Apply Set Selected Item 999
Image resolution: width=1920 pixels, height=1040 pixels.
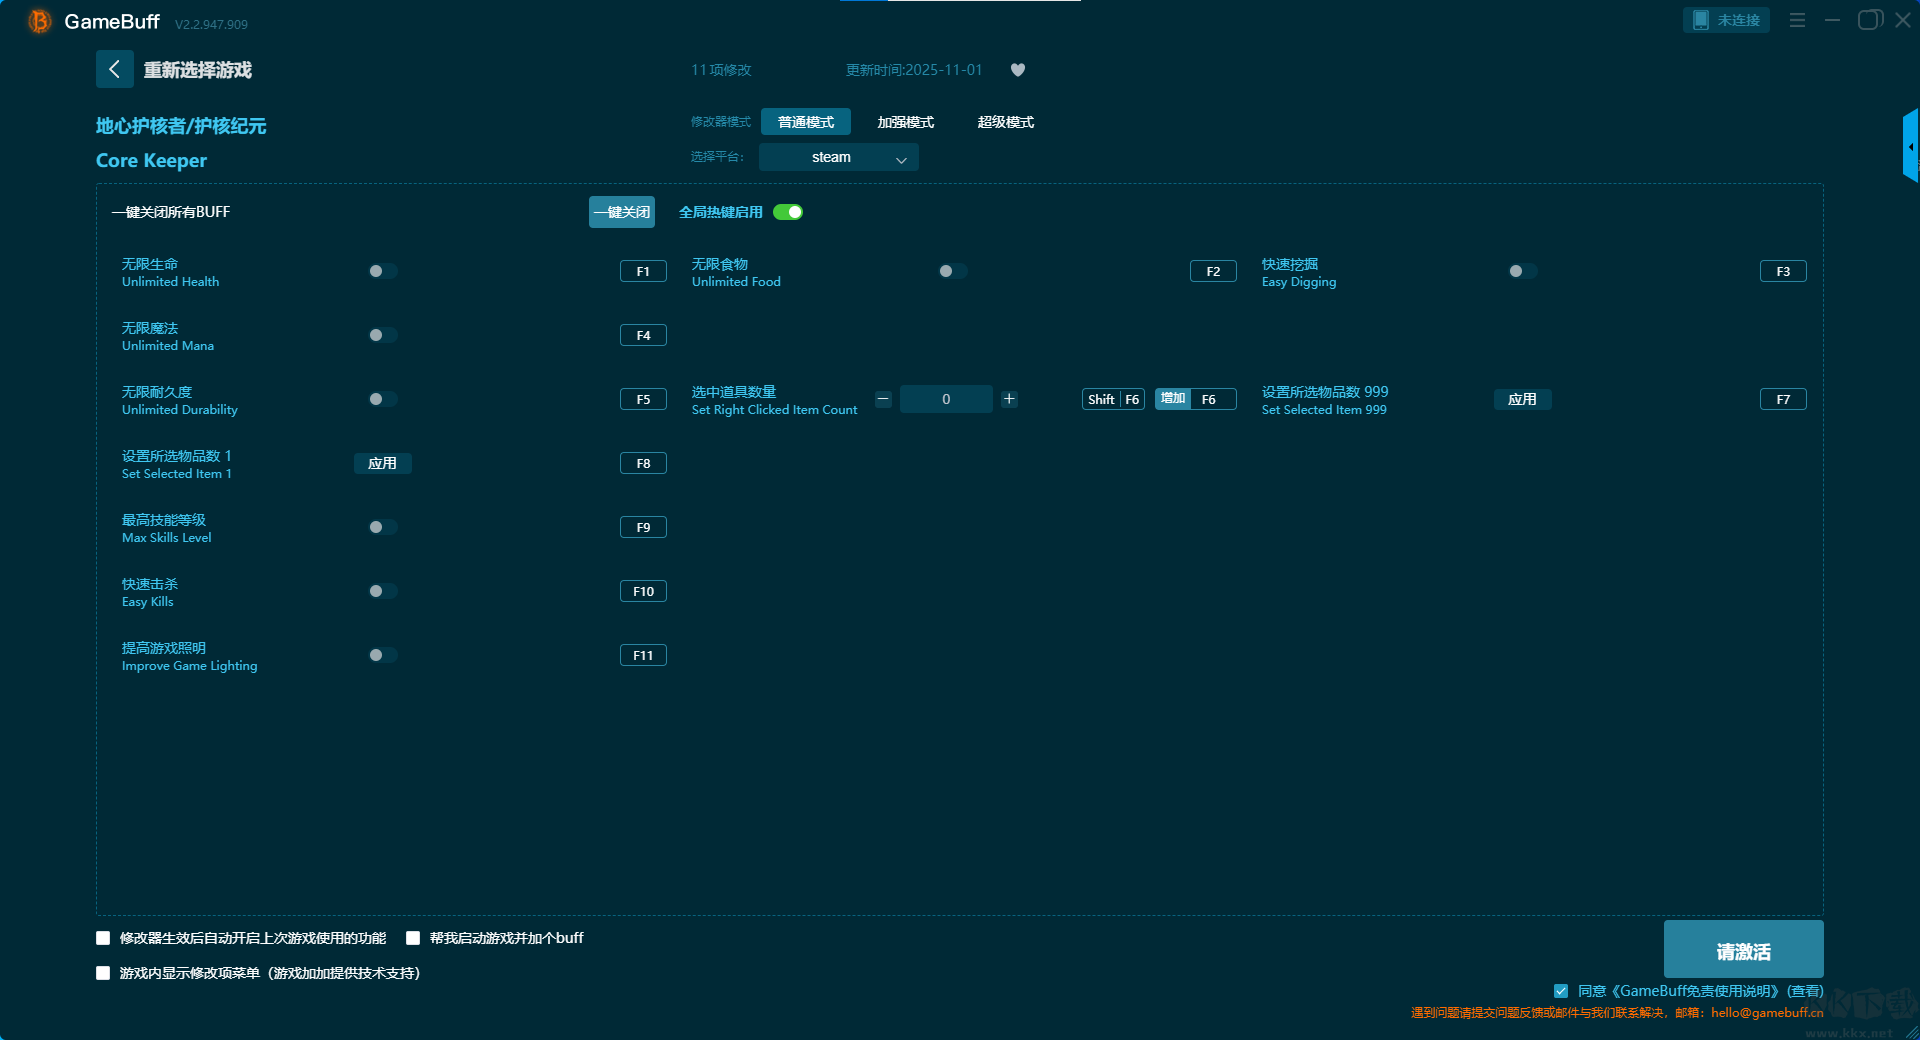[1522, 399]
